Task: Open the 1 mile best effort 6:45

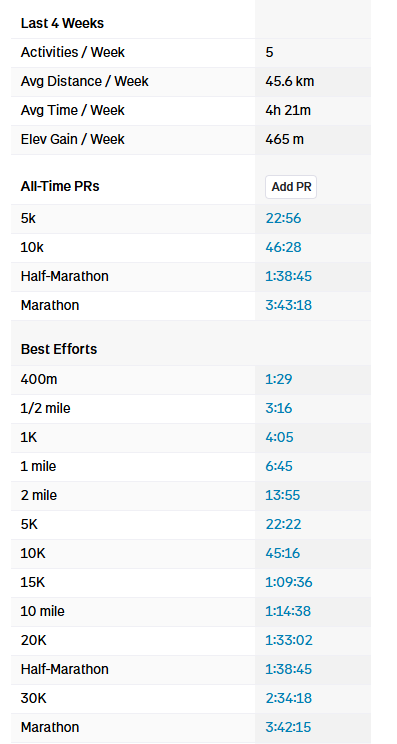Action: tap(279, 466)
